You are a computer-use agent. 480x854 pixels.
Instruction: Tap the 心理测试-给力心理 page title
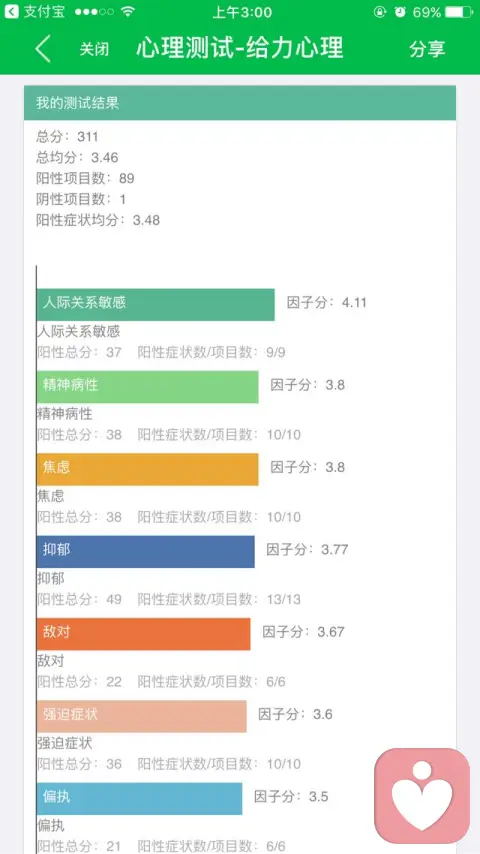coord(240,48)
